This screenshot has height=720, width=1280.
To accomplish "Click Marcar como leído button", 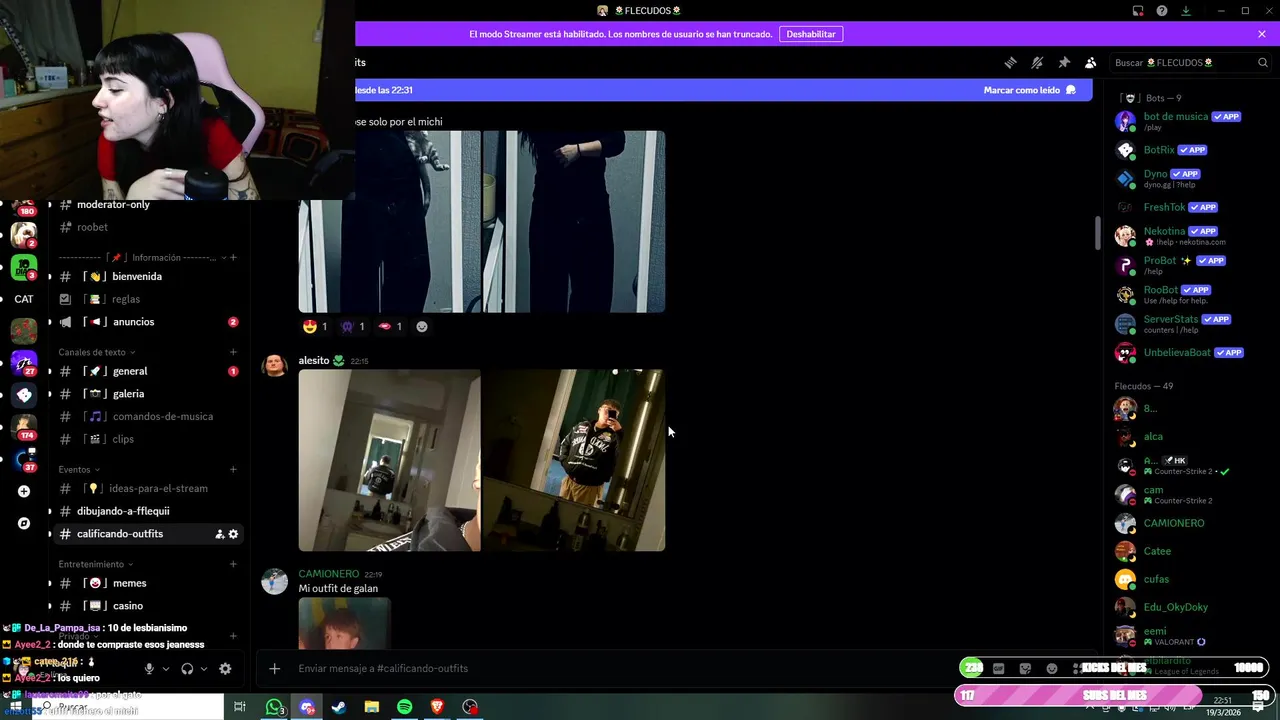I will [1029, 90].
